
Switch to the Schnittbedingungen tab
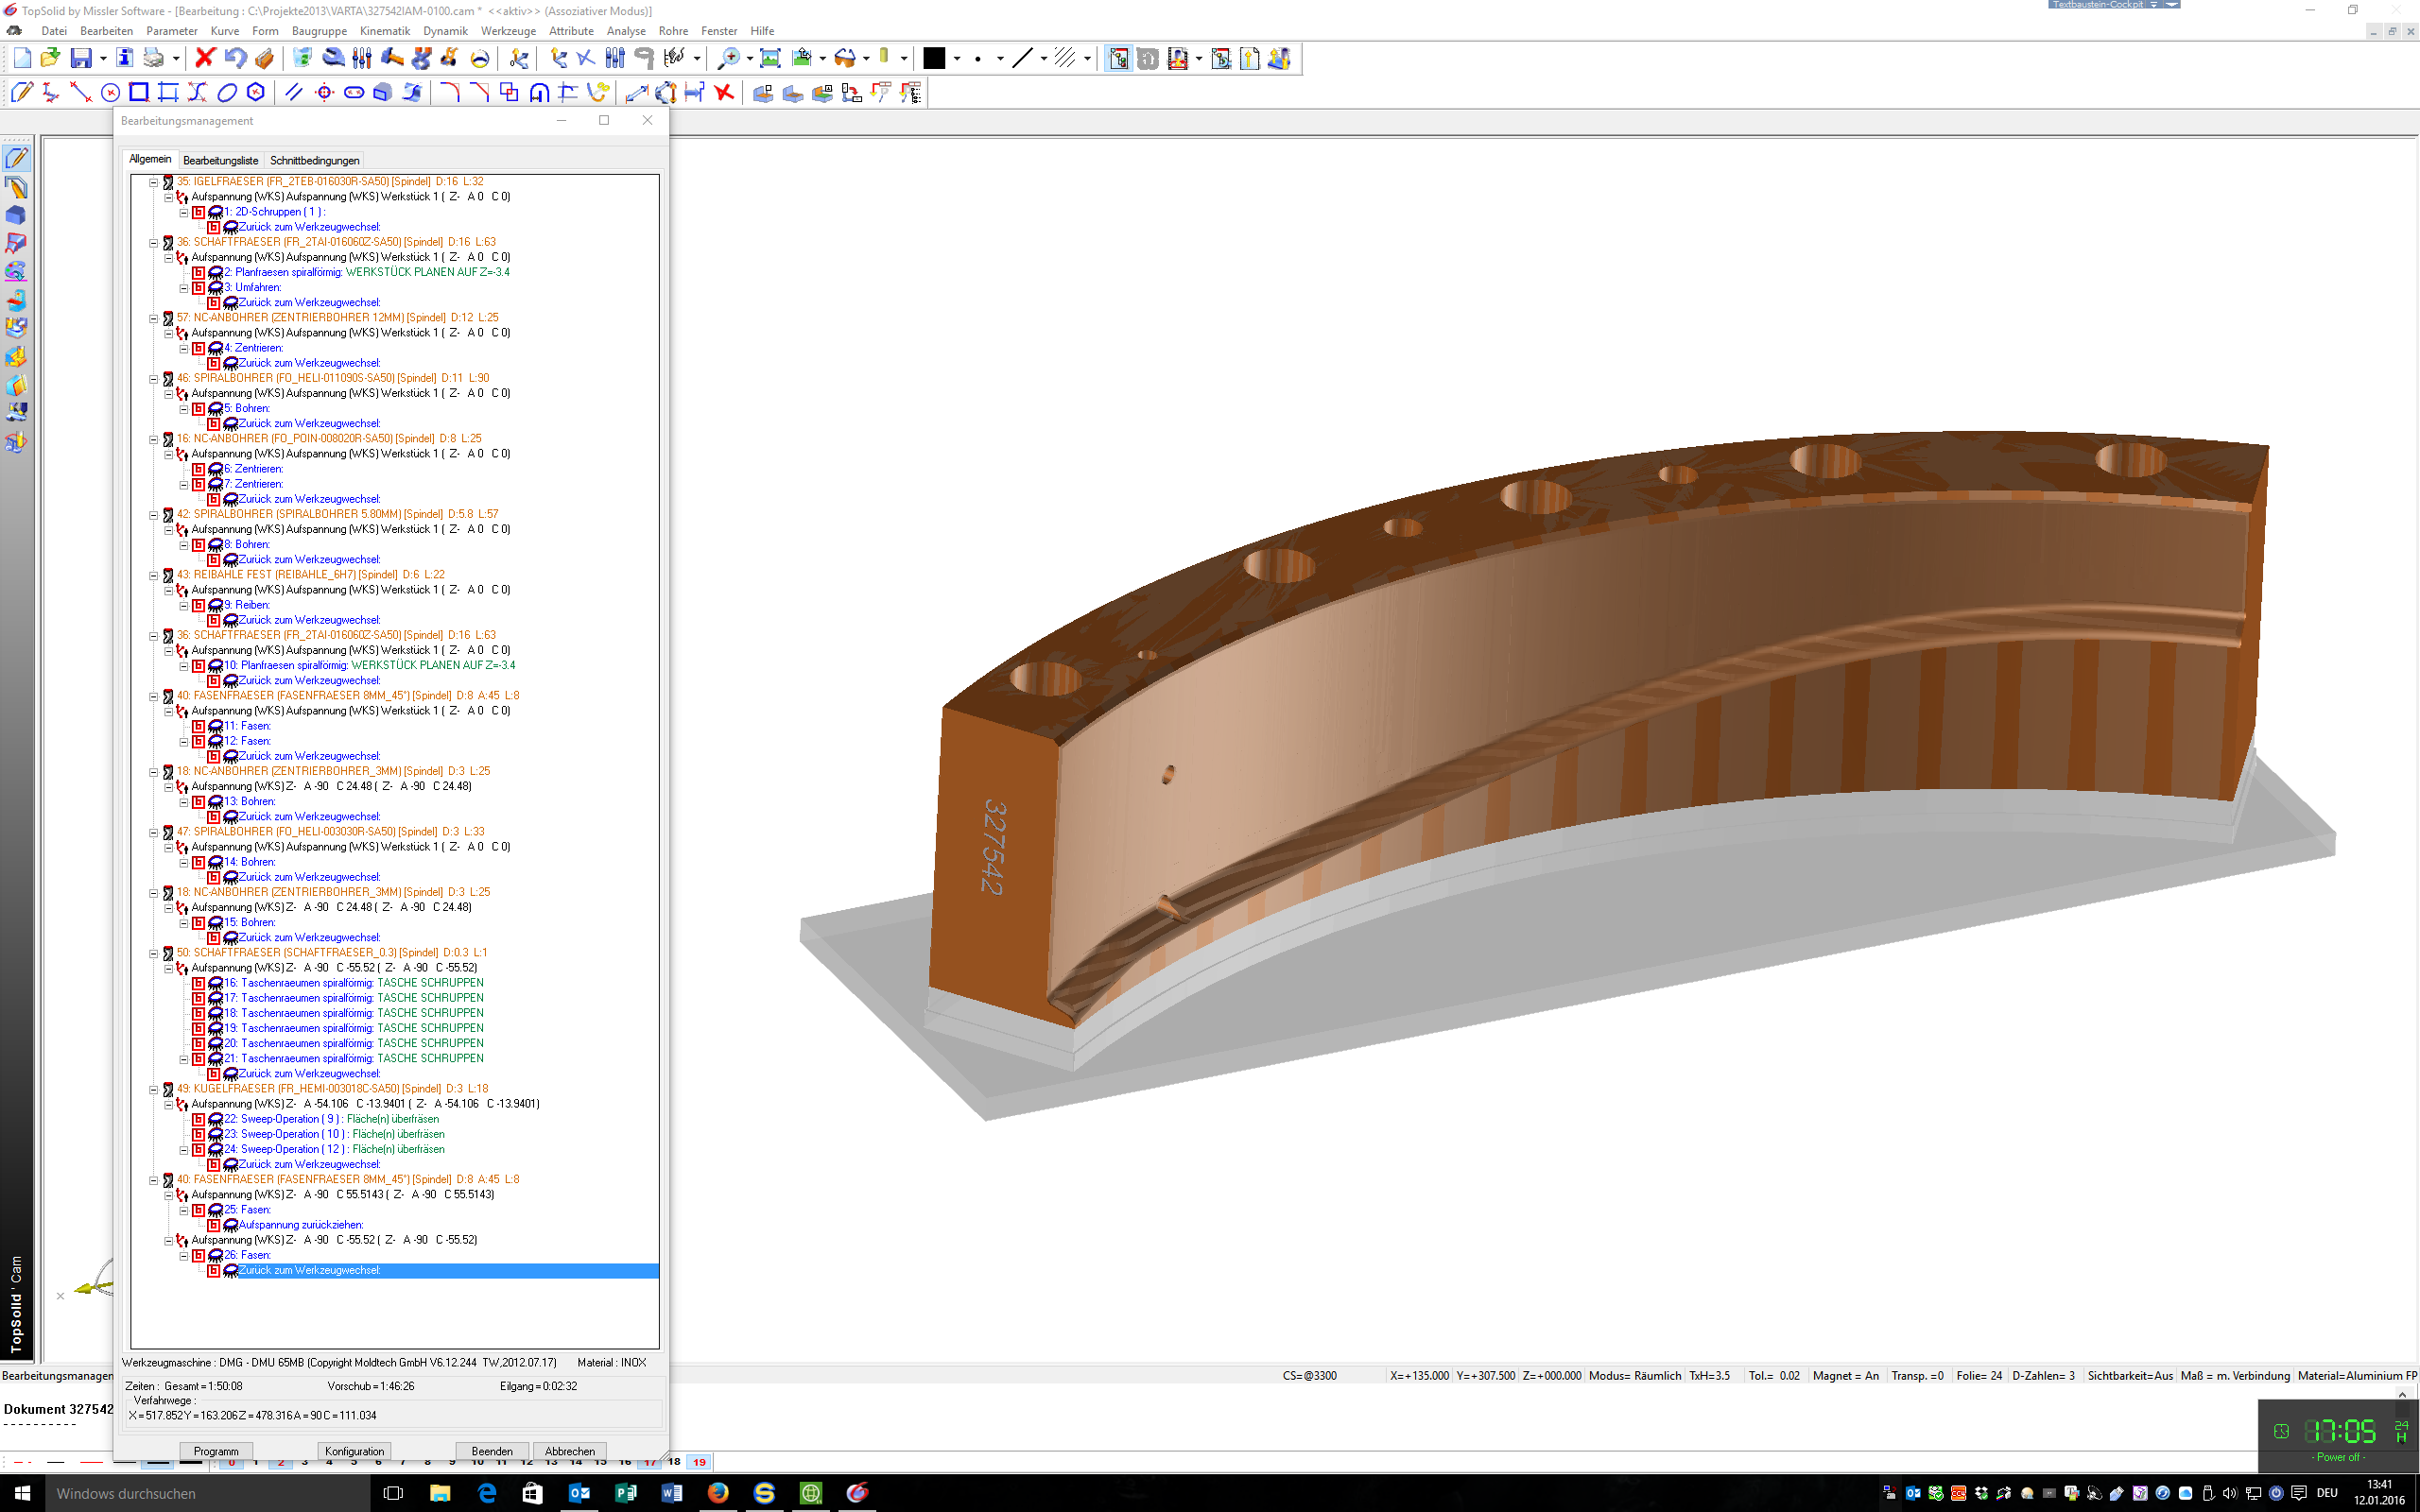314,160
